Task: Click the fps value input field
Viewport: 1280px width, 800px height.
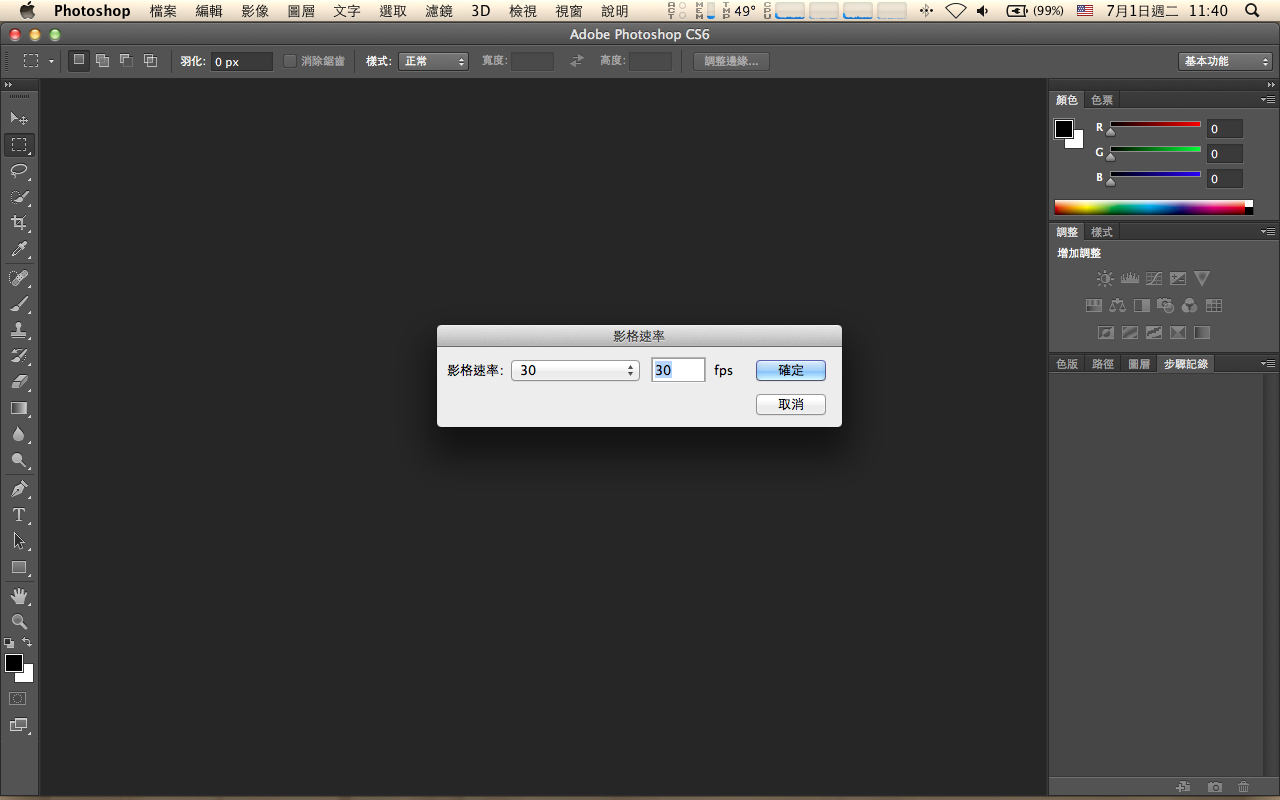Action: click(678, 370)
